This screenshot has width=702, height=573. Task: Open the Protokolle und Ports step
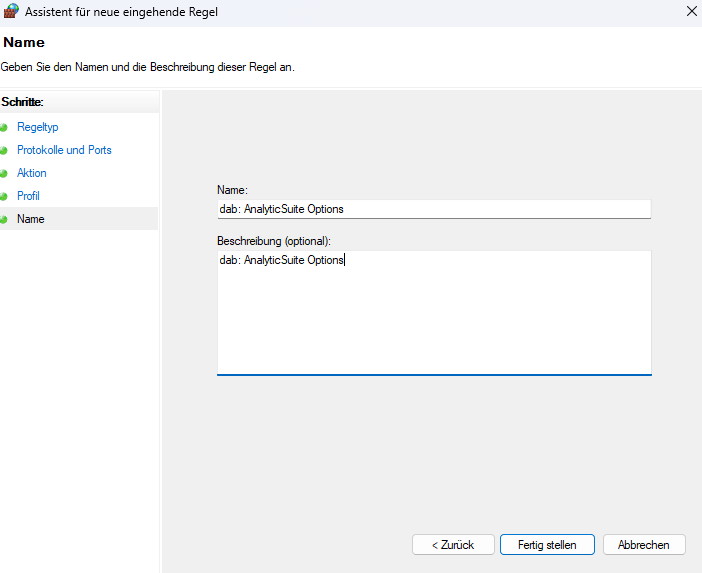pos(64,150)
